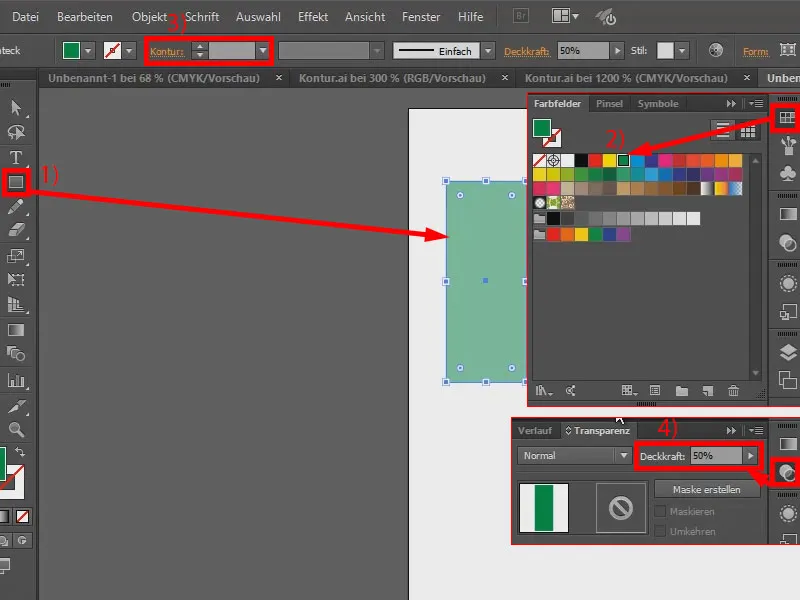Select the Lasso tool

tap(16, 133)
